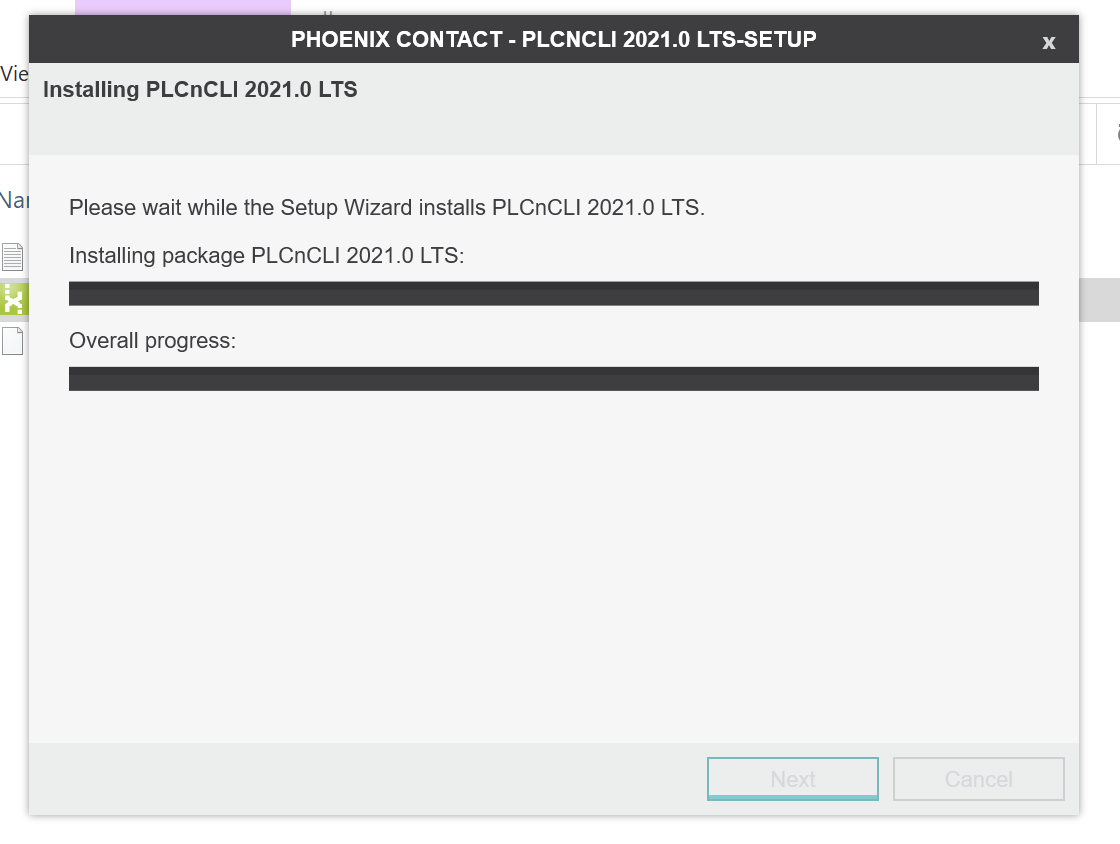Screen dimensions: 1120x844
Task: Click the Overall progress label
Action: click(x=152, y=341)
